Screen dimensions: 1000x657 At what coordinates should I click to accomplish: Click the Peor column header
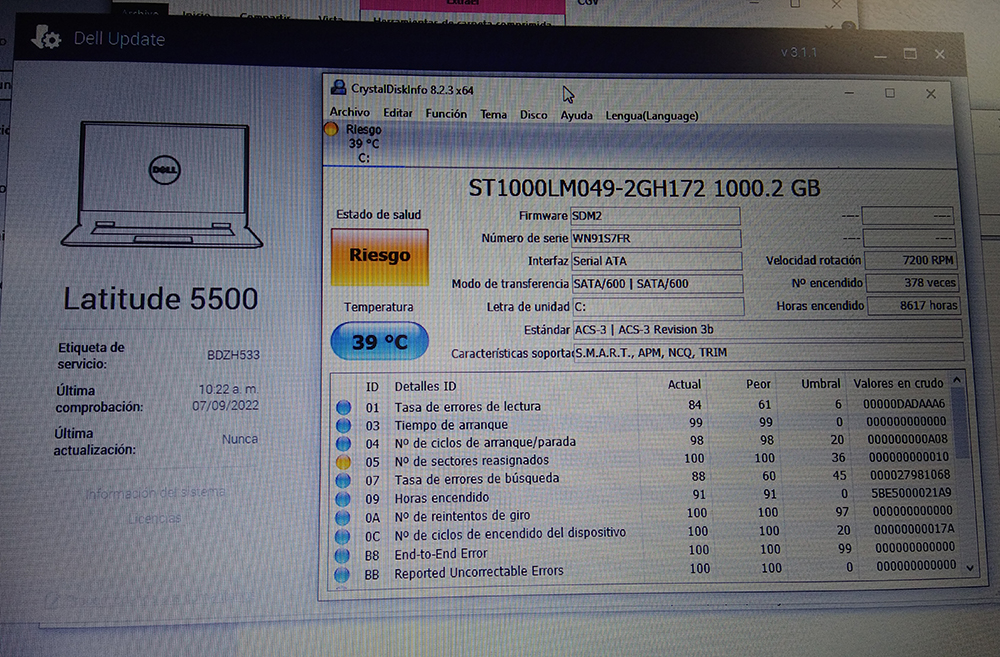click(758, 384)
